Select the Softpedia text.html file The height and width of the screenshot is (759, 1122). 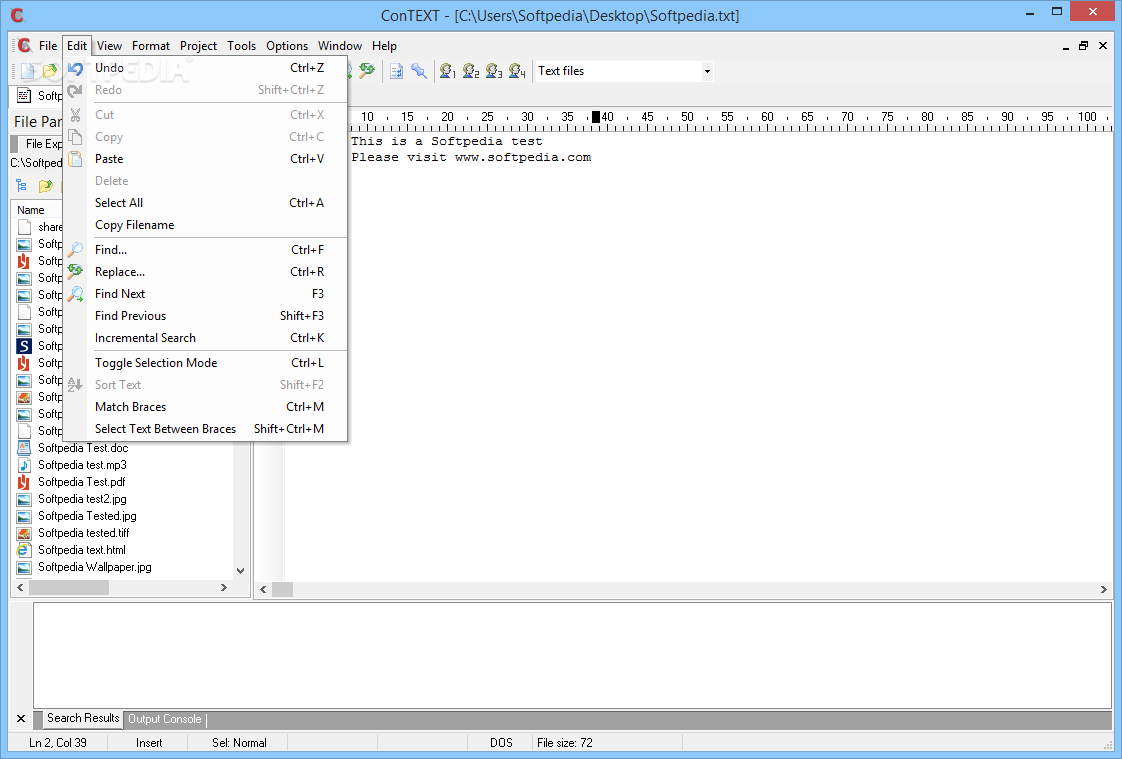click(82, 550)
